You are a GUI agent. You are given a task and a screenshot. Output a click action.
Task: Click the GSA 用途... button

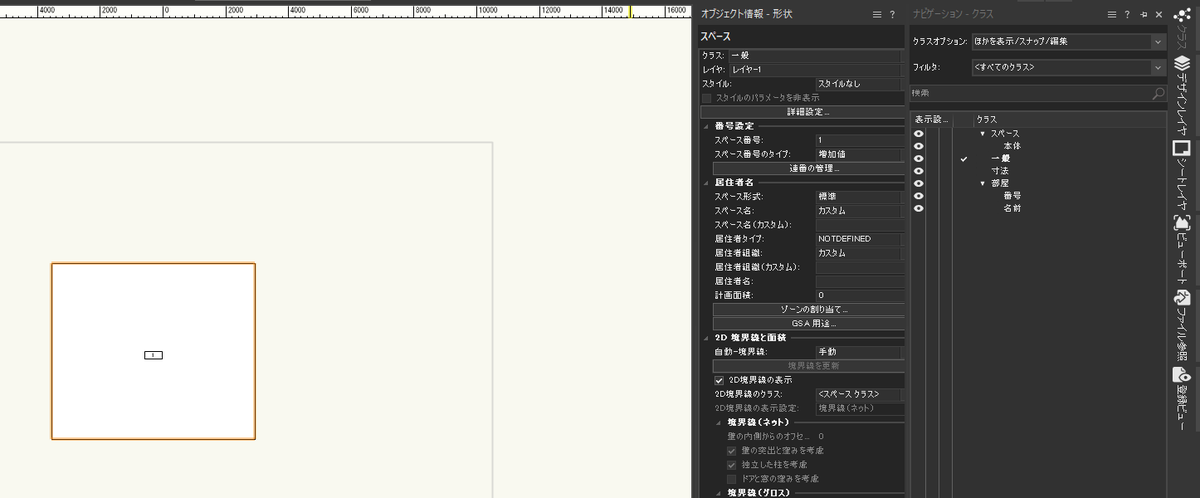click(807, 323)
